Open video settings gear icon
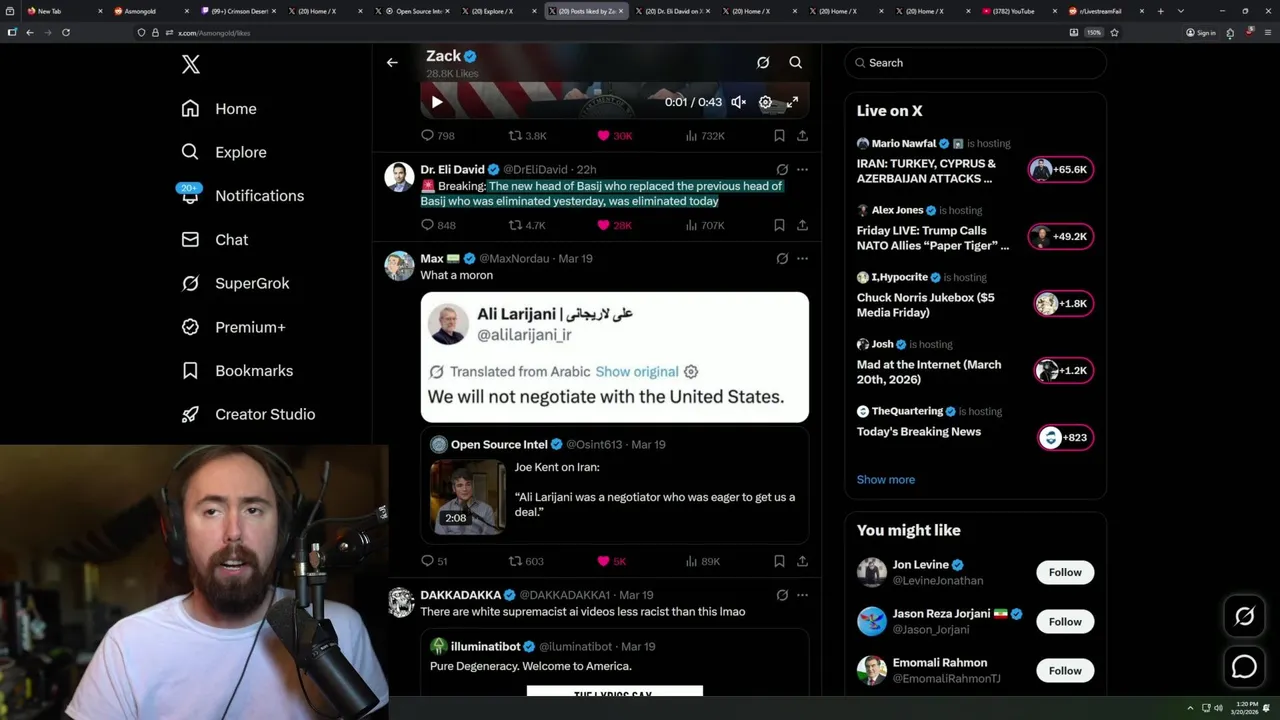This screenshot has height=720, width=1280. pos(765,102)
